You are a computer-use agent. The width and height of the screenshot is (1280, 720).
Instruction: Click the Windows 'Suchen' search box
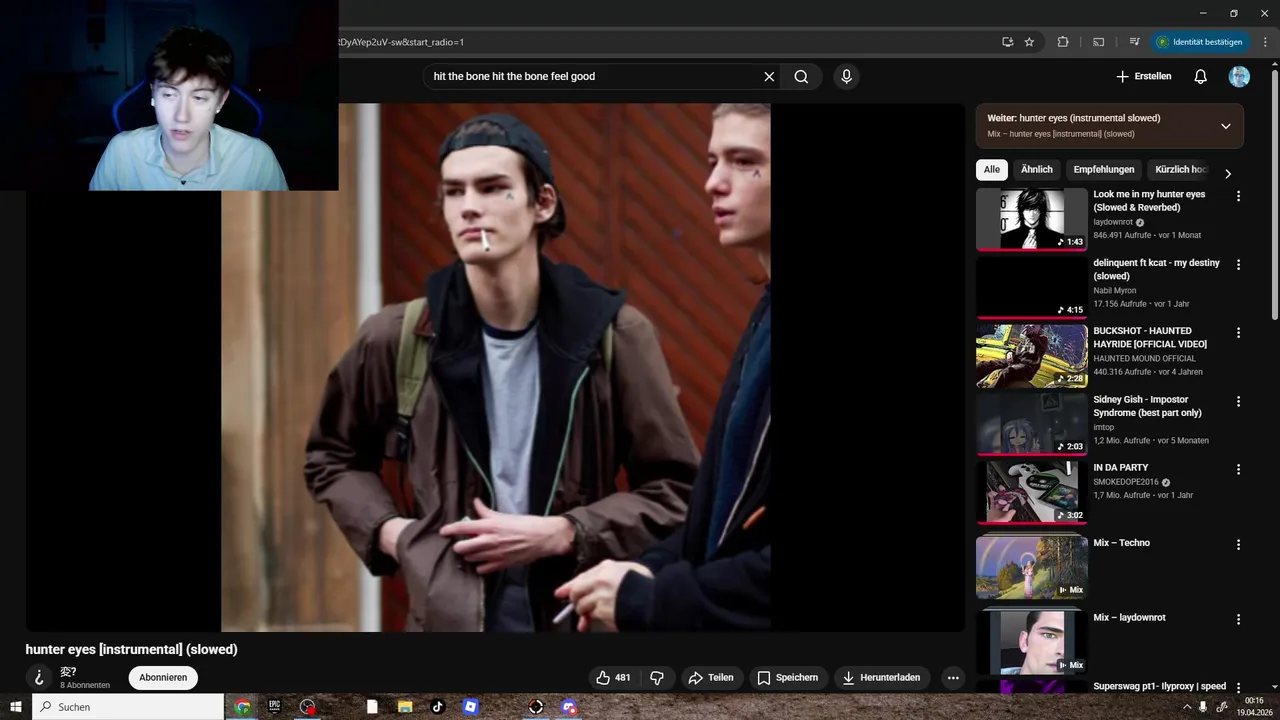pyautogui.click(x=128, y=707)
